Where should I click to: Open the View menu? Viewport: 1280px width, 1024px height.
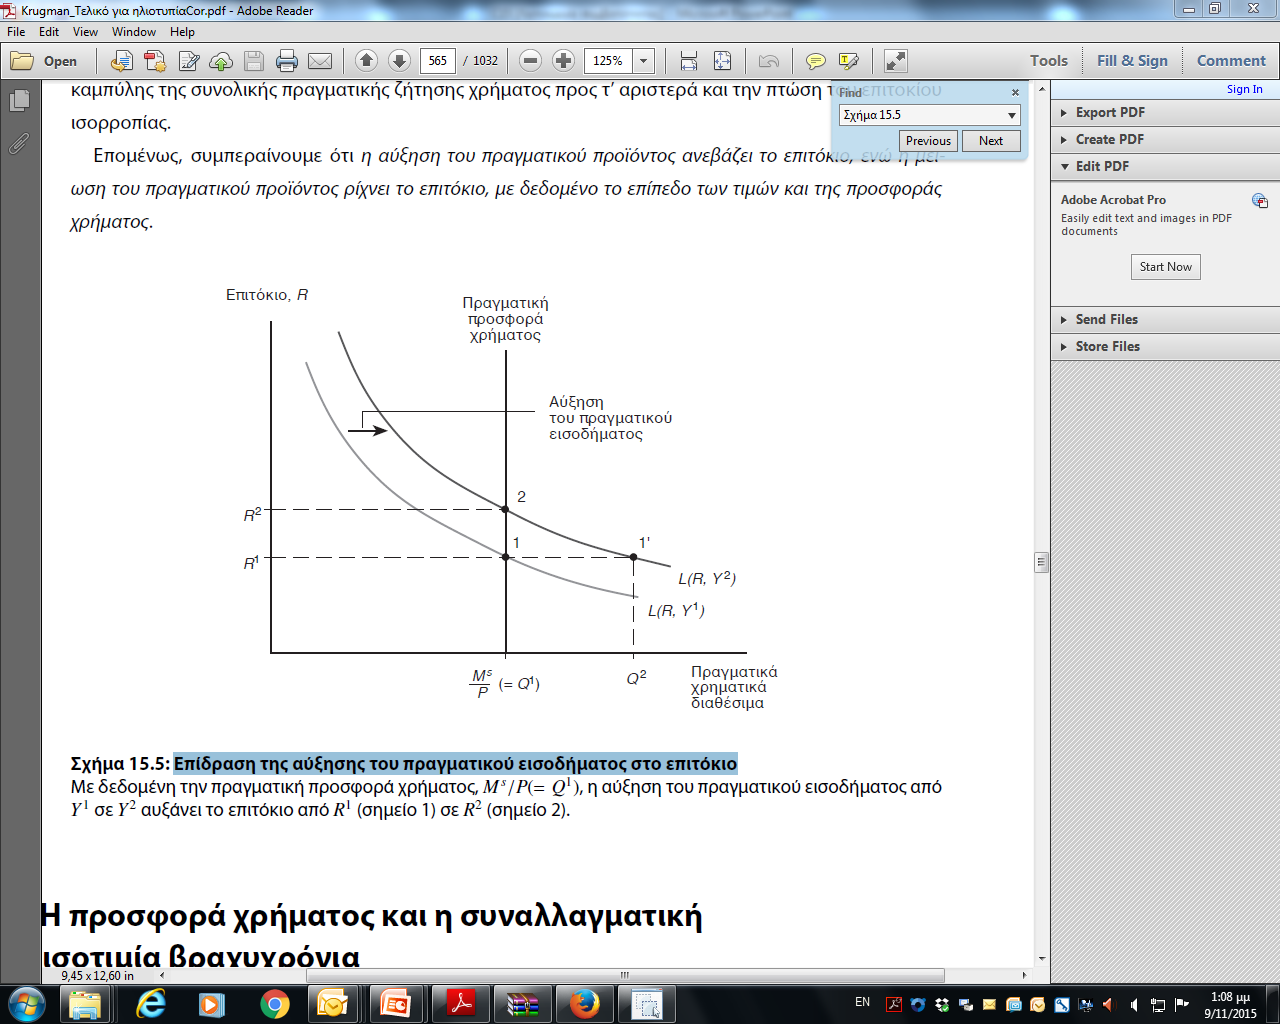click(x=85, y=32)
